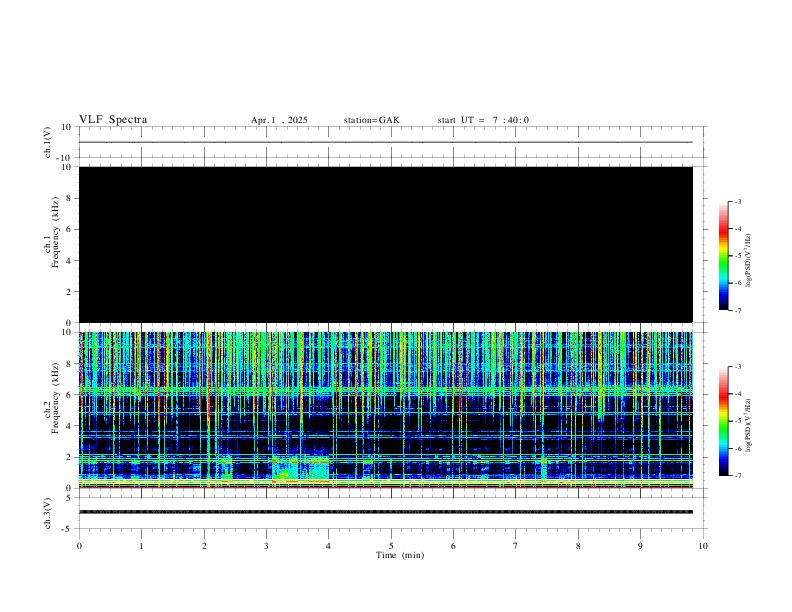
Task: Click the "-7" label on ch.2 colorbar
Action: pos(738,476)
